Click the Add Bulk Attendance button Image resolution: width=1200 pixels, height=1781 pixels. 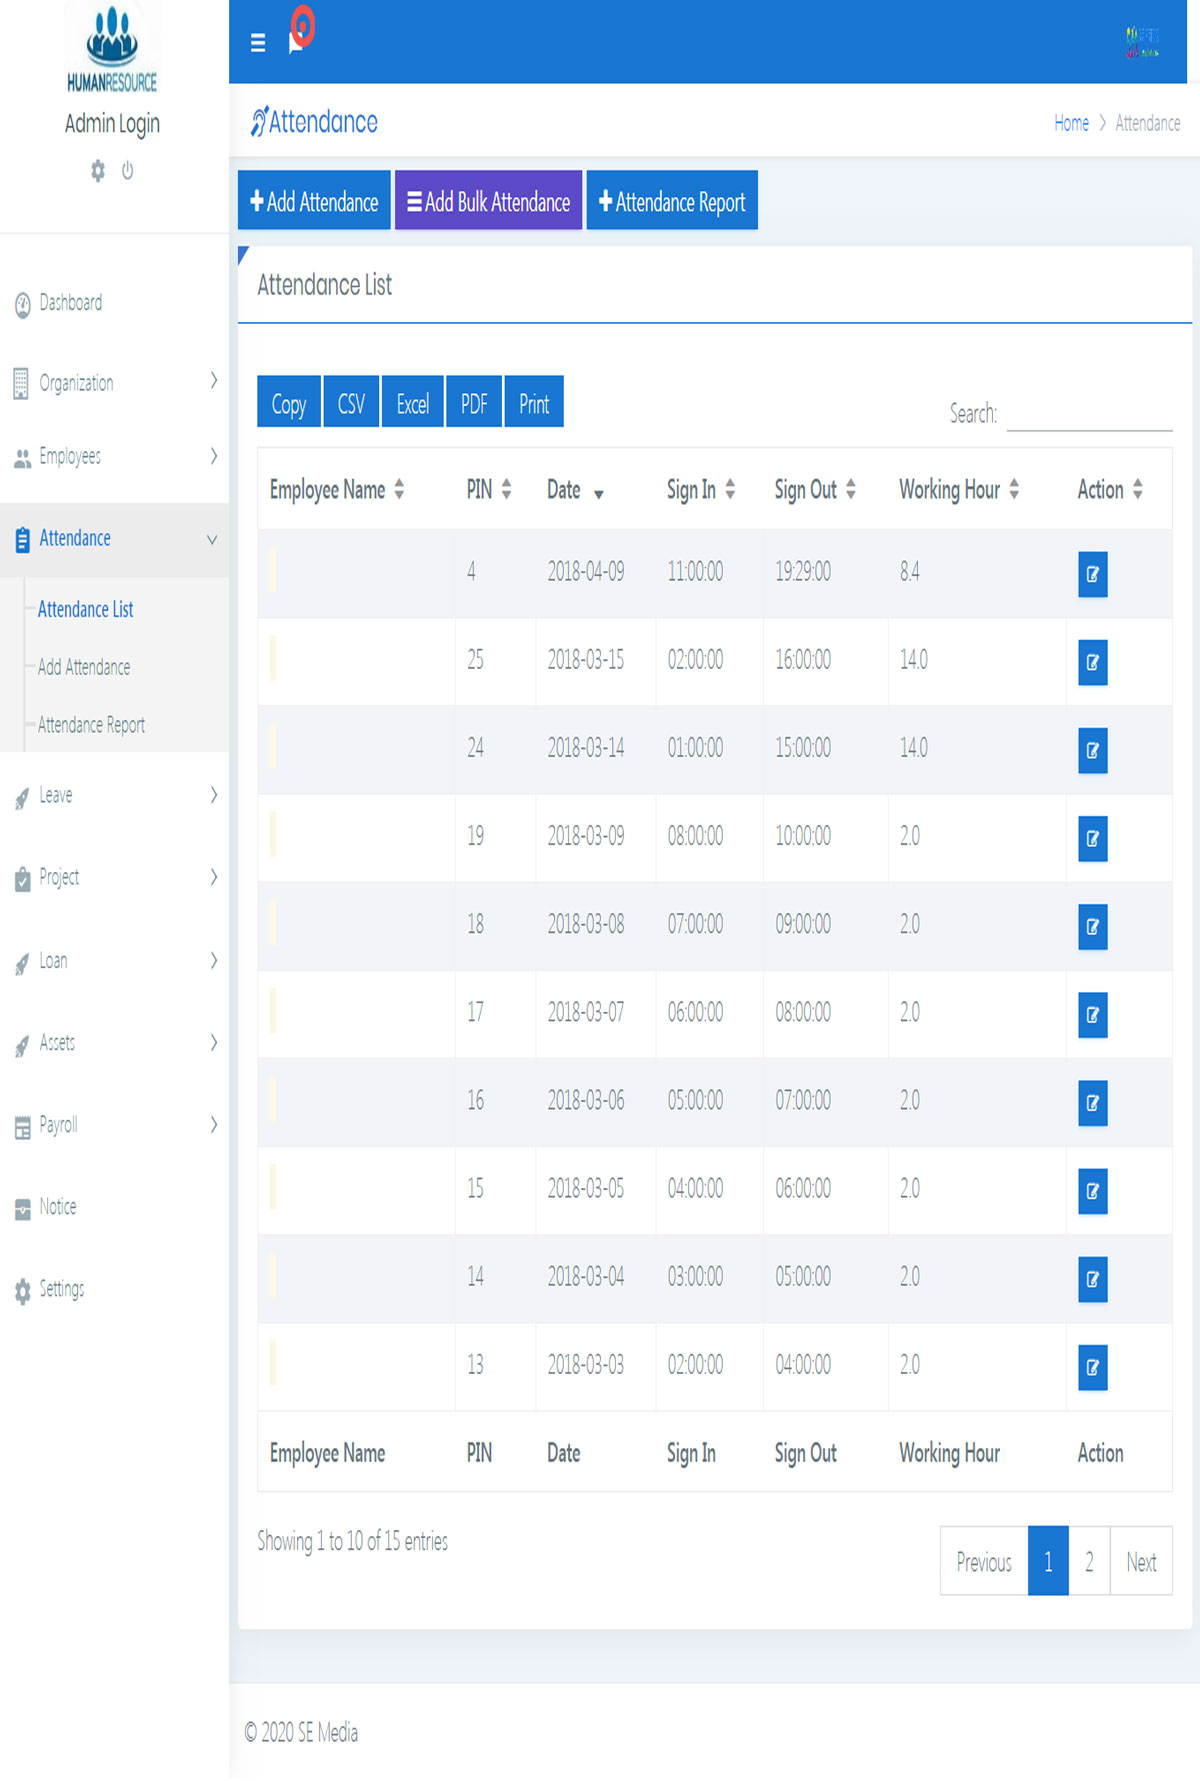tap(488, 201)
